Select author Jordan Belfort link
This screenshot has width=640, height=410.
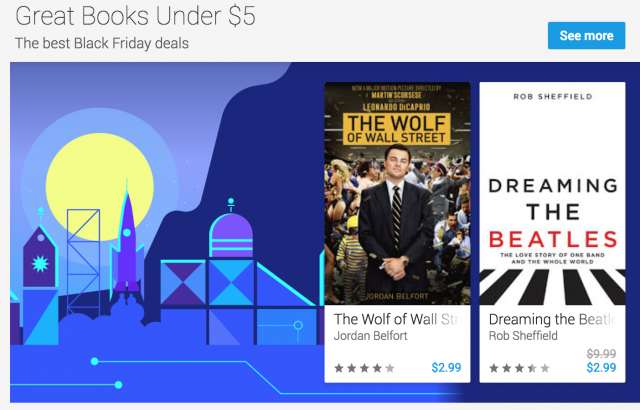tap(371, 336)
